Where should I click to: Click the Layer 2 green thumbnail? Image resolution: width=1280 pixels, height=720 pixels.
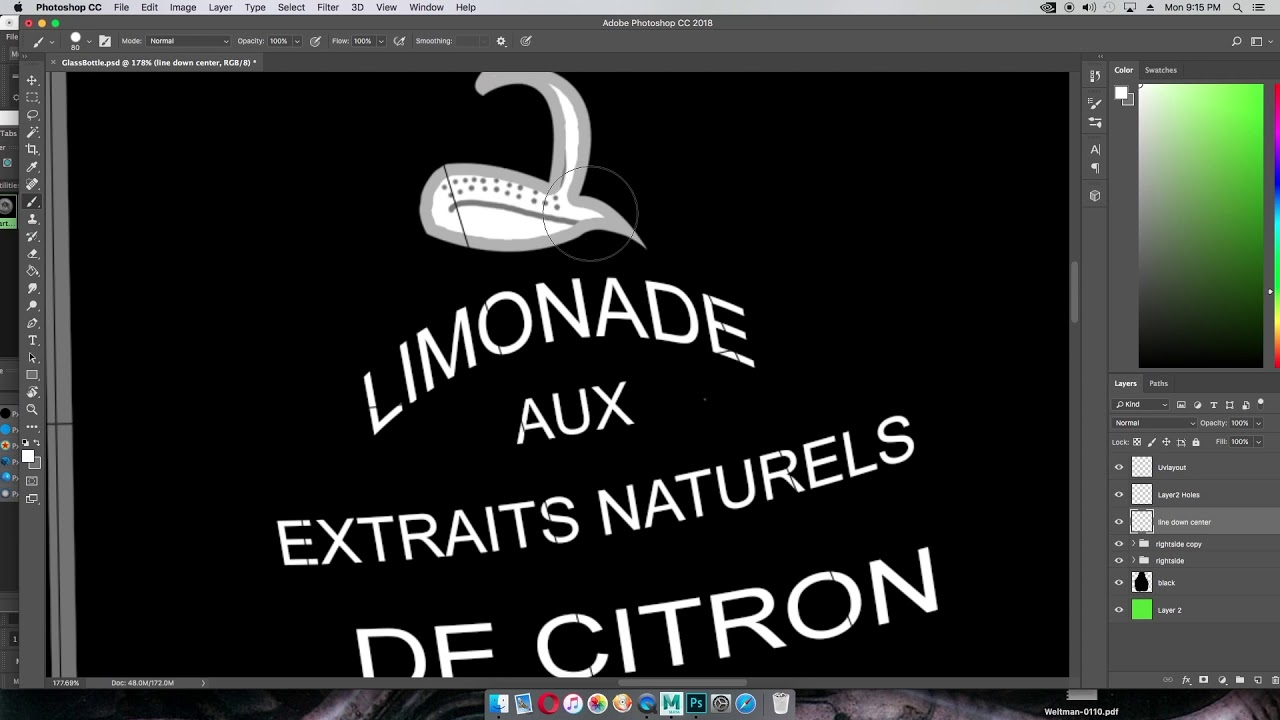[1142, 610]
